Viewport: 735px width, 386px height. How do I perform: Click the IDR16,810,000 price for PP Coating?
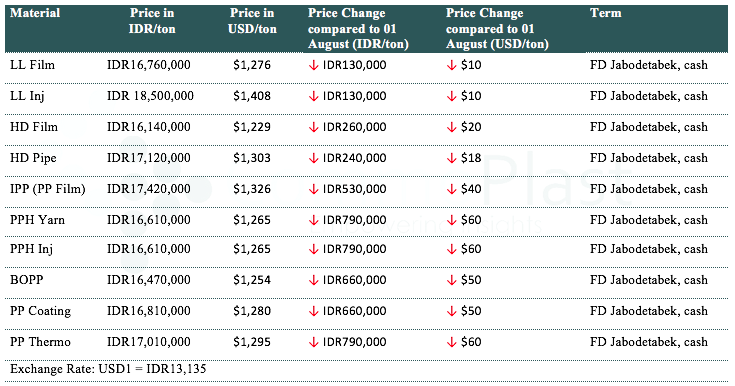pos(149,311)
